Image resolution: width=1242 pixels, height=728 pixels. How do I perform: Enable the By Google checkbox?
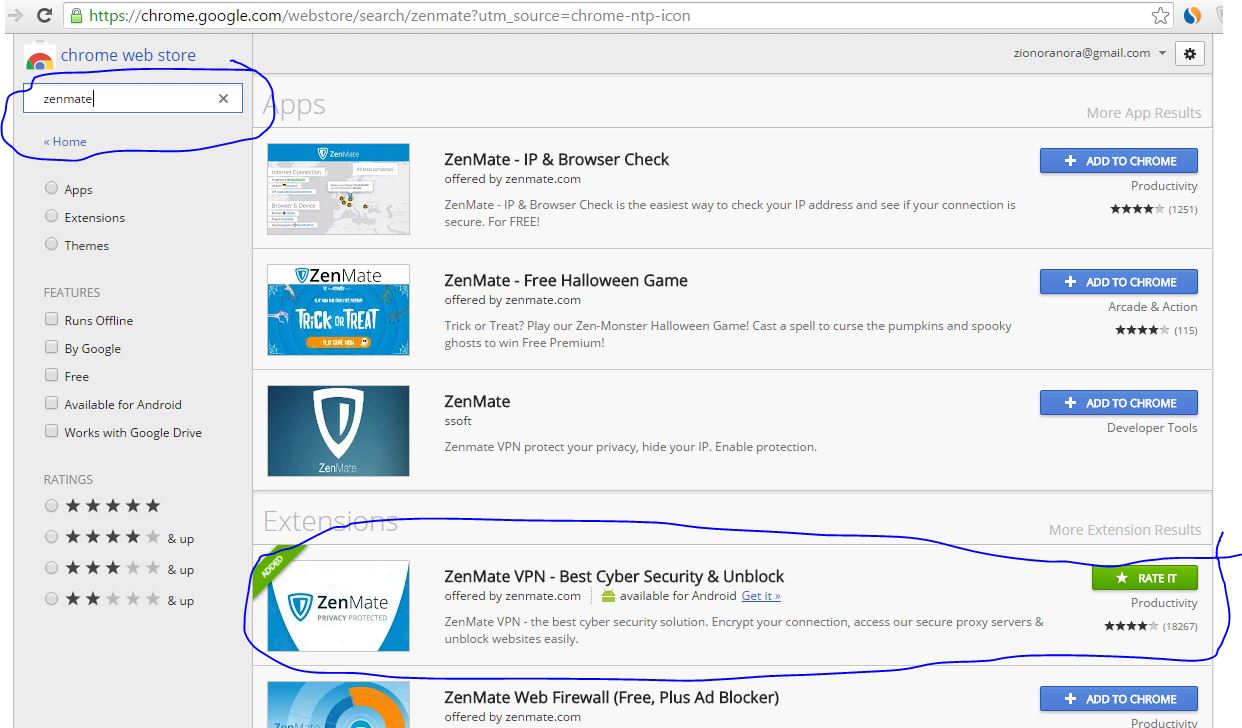[51, 347]
